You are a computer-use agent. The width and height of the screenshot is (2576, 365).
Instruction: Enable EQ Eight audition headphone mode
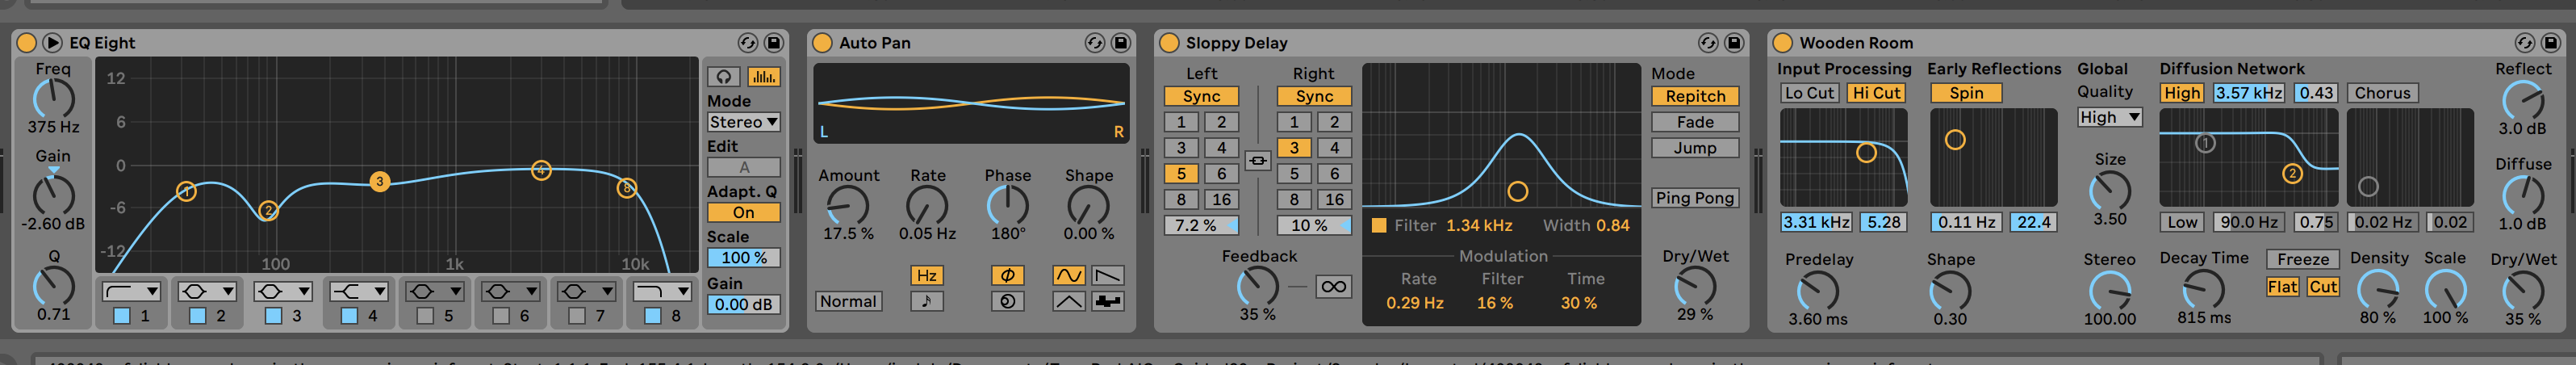click(724, 77)
